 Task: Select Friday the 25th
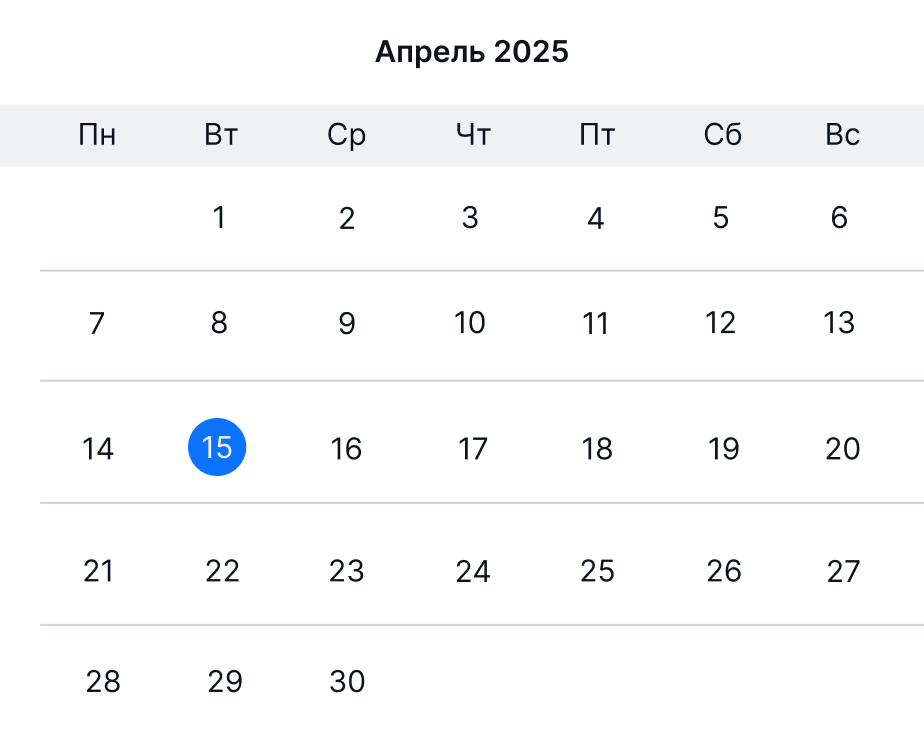pos(597,571)
